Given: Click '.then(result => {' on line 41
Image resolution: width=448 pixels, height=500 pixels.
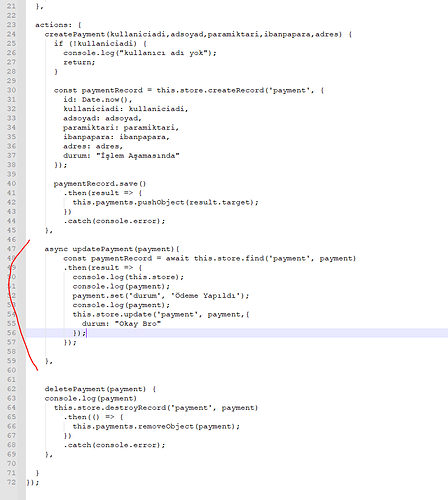Looking at the screenshot, I should [103, 193].
